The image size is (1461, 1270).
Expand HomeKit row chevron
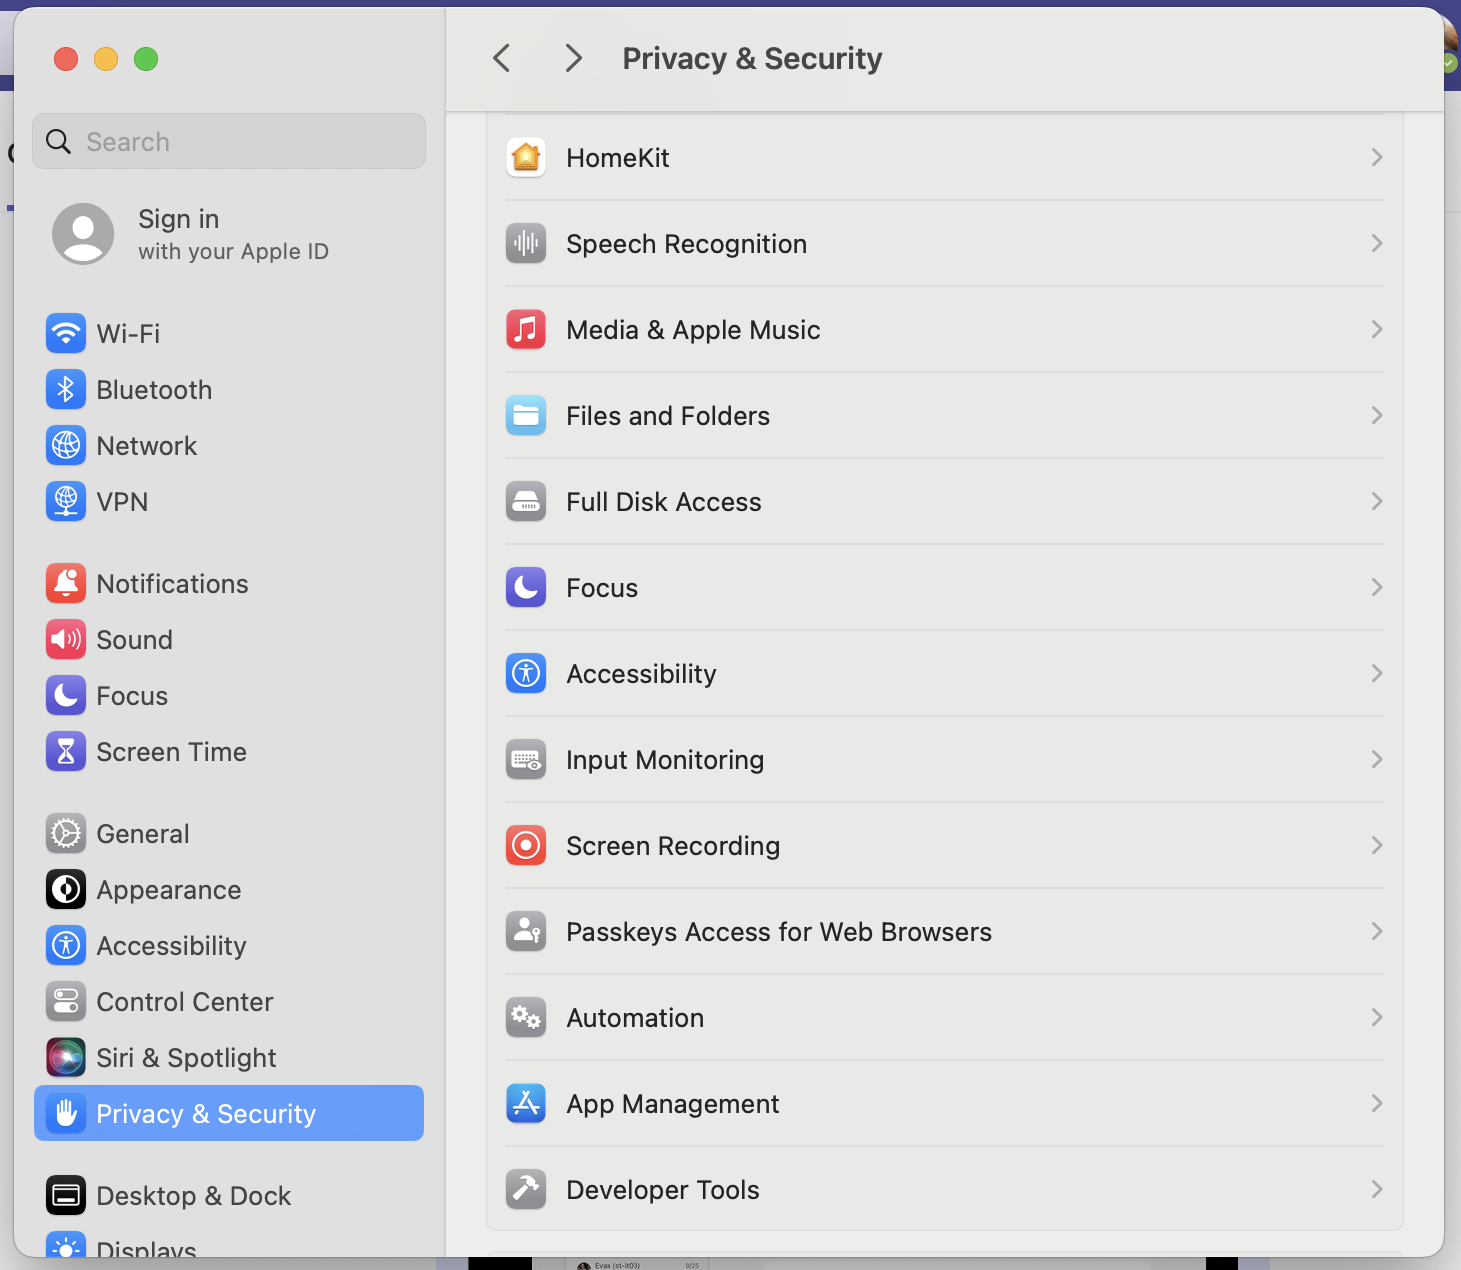click(1377, 158)
